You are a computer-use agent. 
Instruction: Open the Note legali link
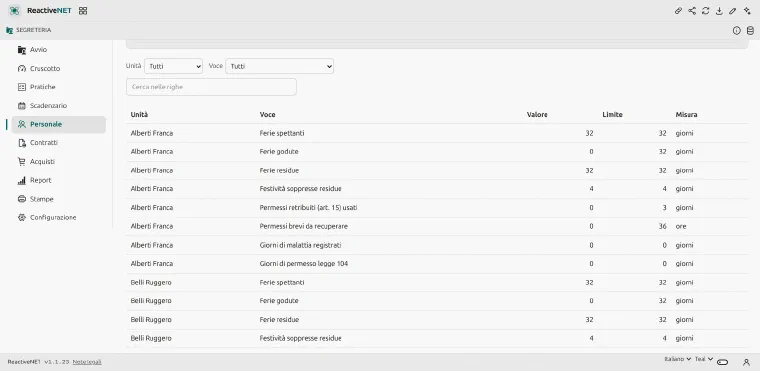pos(87,362)
